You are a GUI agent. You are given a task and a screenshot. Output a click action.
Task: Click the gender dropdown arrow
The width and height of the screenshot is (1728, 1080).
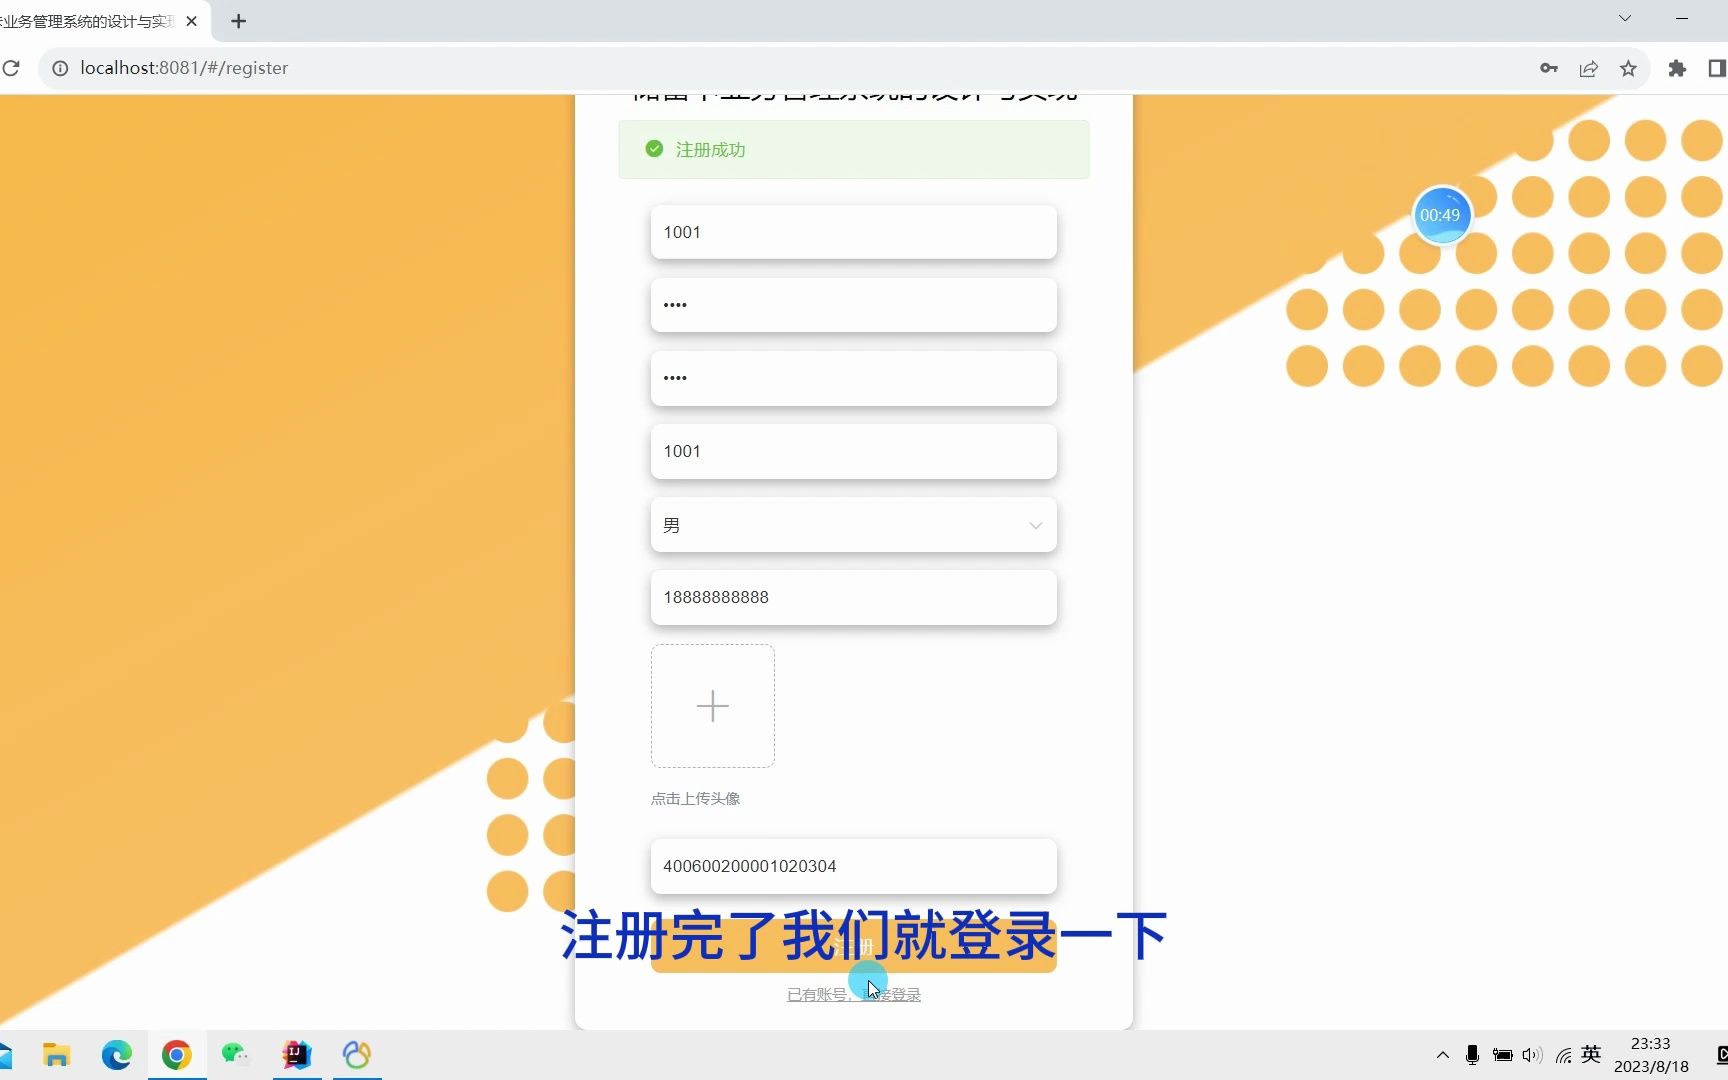click(x=1035, y=526)
